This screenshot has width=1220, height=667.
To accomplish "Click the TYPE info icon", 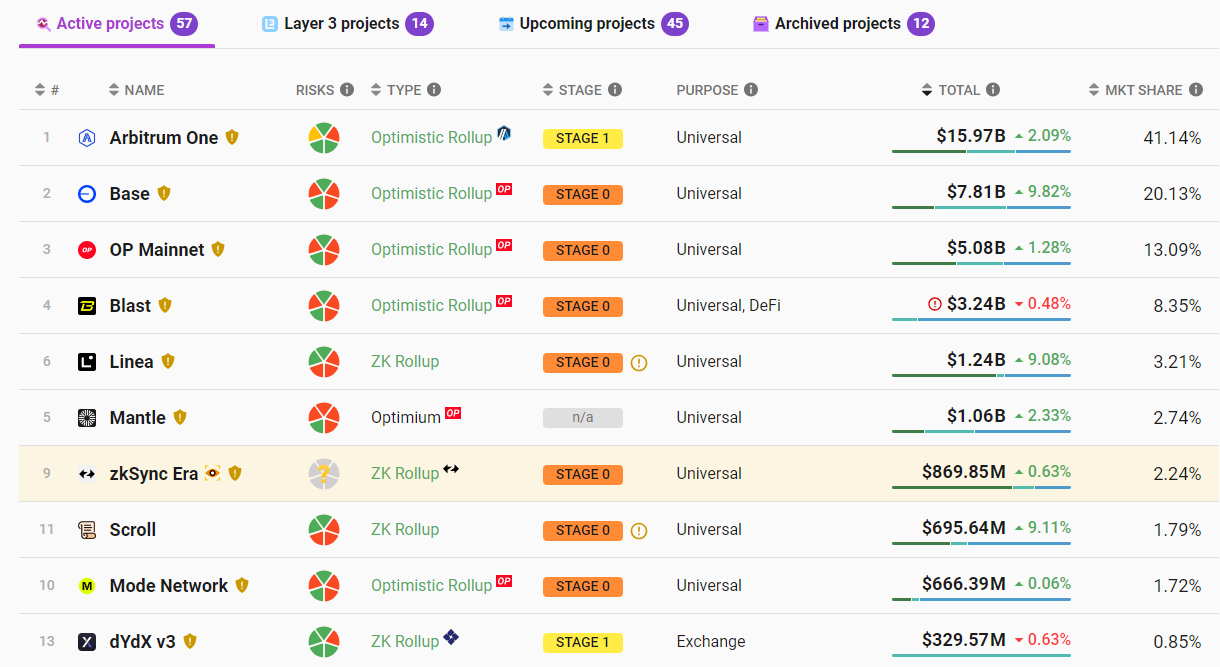I will pyautogui.click(x=434, y=90).
